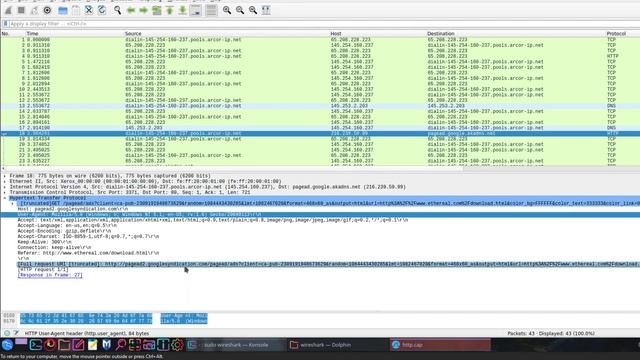
Task: Select packet 4 HTTP row
Action: tap(320, 56)
